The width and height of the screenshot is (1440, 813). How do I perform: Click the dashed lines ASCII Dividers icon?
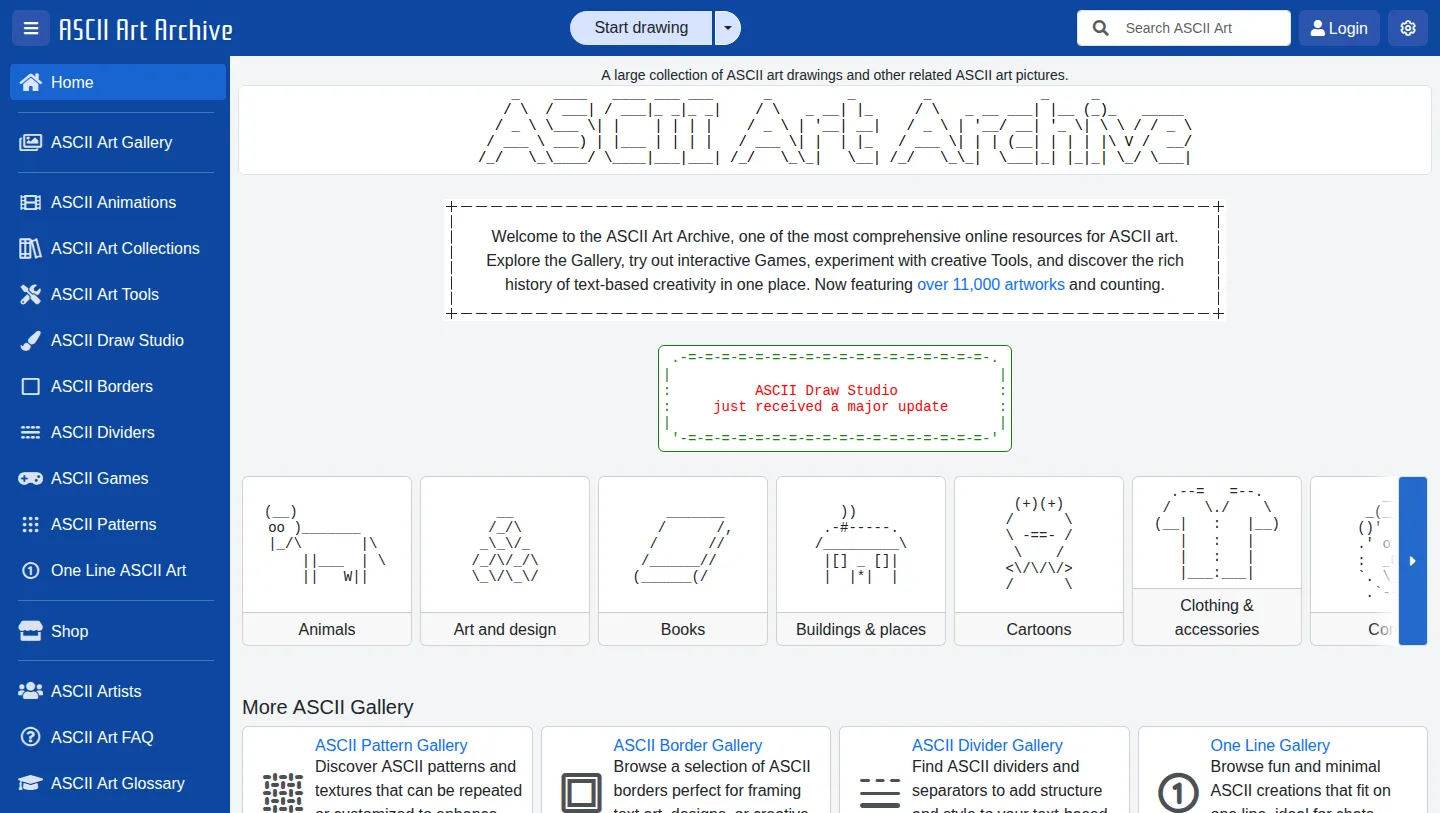pos(31,432)
